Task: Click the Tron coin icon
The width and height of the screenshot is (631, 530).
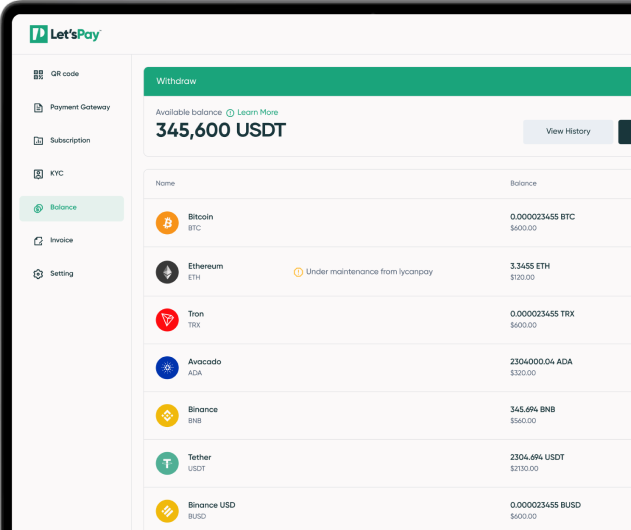Action: pos(167,319)
